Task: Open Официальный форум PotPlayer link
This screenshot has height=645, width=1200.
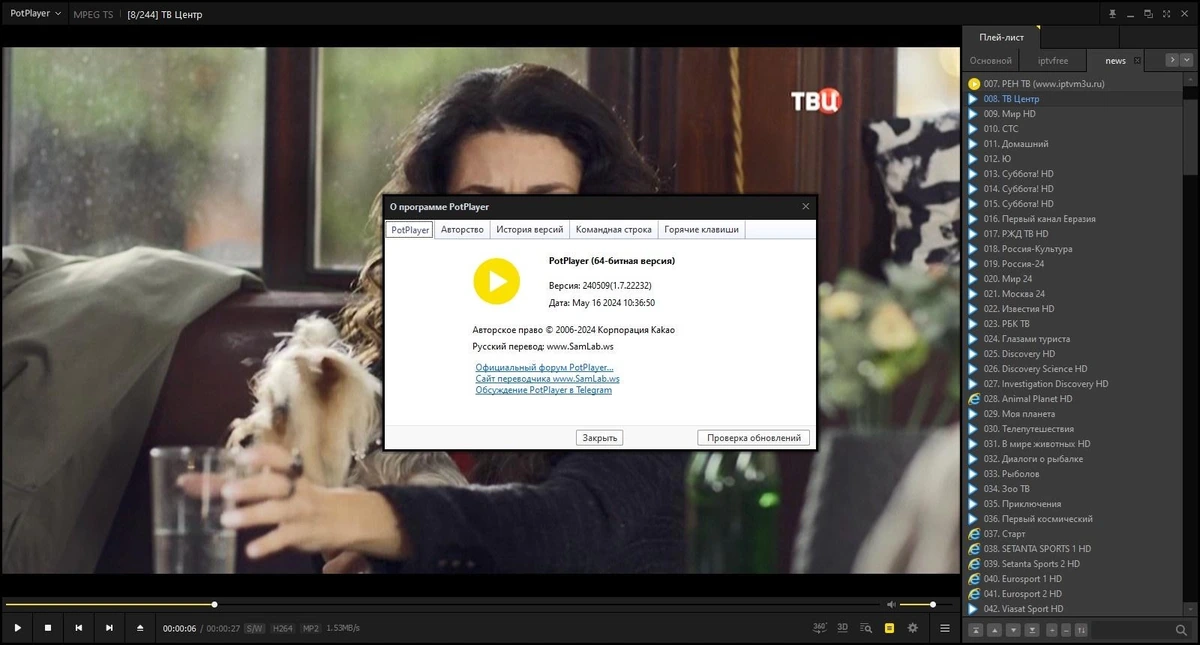Action: [545, 368]
